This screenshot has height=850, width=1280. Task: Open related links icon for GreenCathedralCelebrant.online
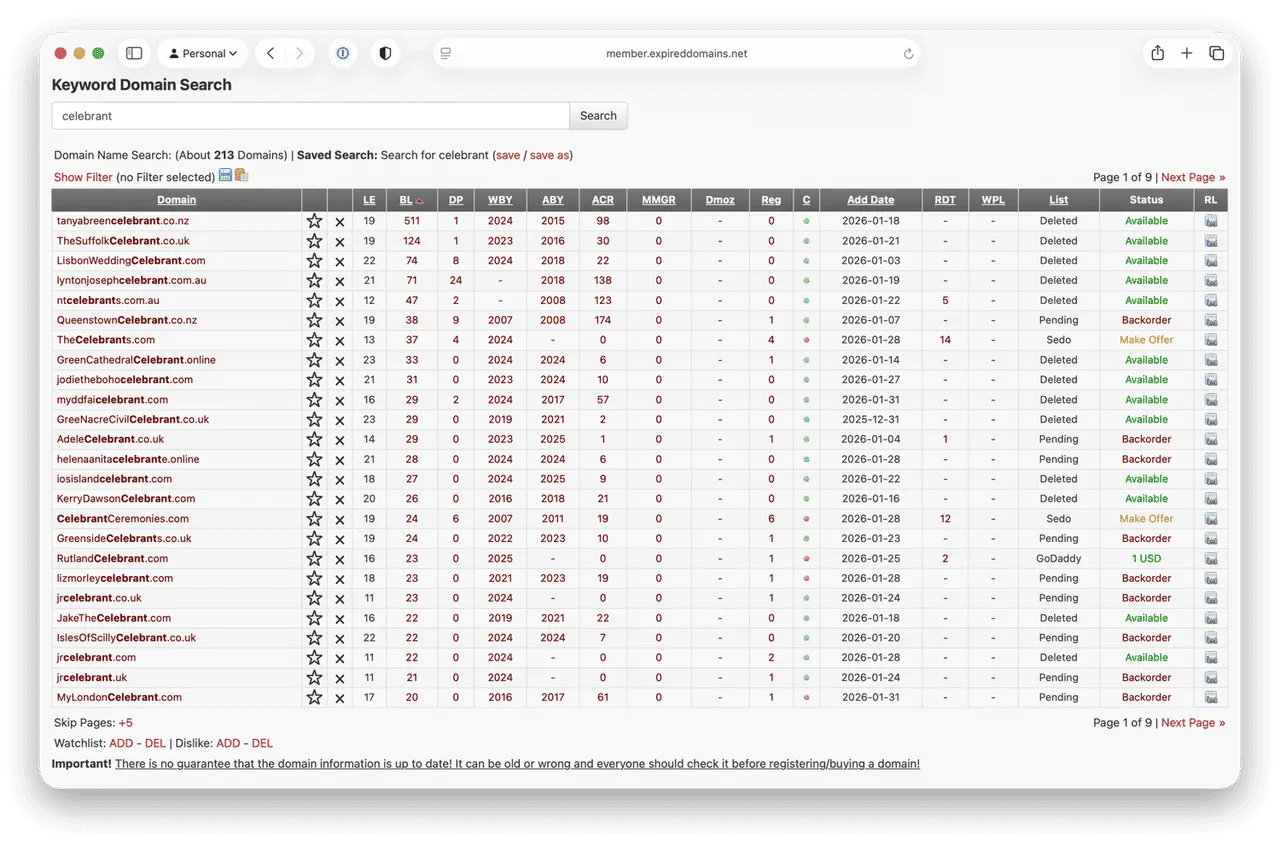coord(1211,360)
